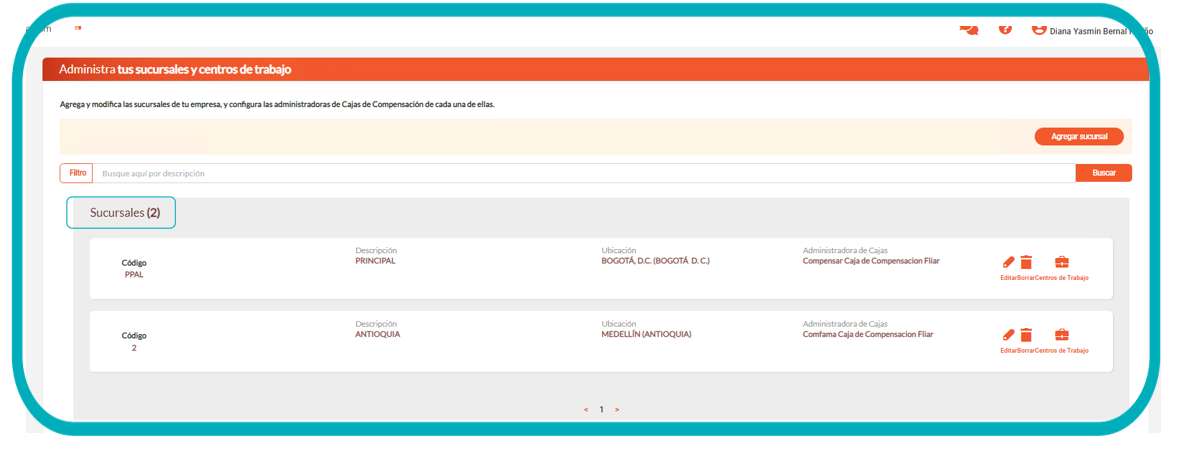
Task: Click BOGOTÁ, D.C. location text
Action: coord(656,261)
